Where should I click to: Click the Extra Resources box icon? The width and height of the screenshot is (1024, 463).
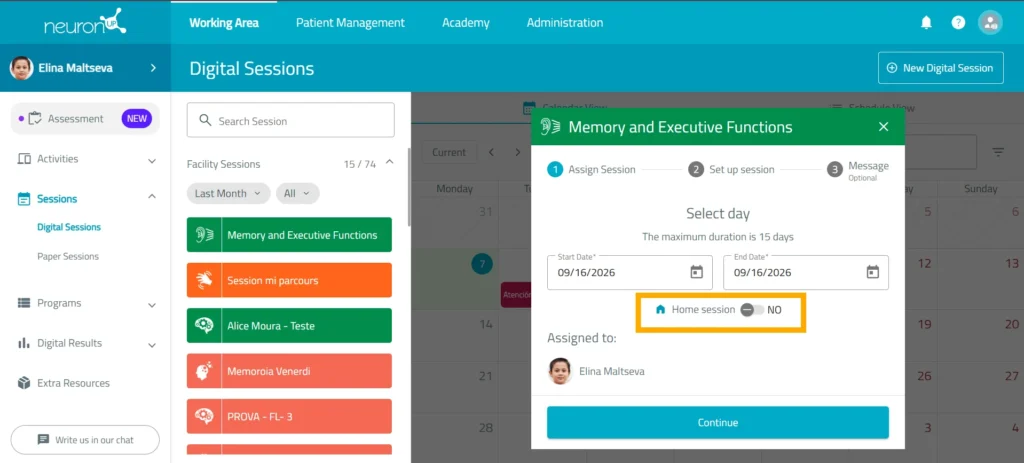(24, 383)
